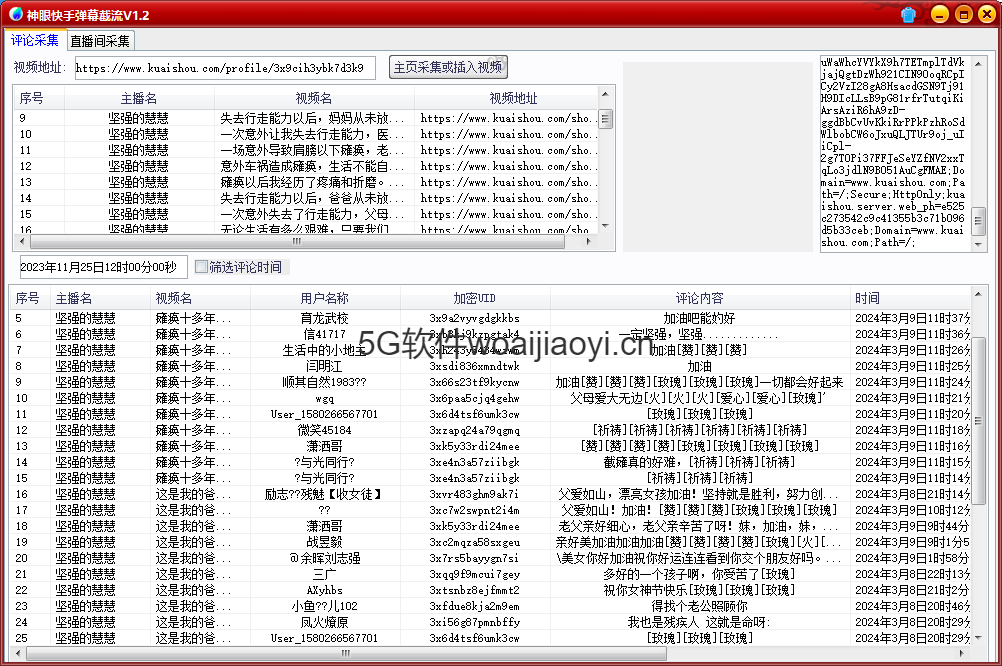Viewport: 1002px width, 666px height.
Task: Focus the 视频地址 URL input field
Action: (x=225, y=68)
